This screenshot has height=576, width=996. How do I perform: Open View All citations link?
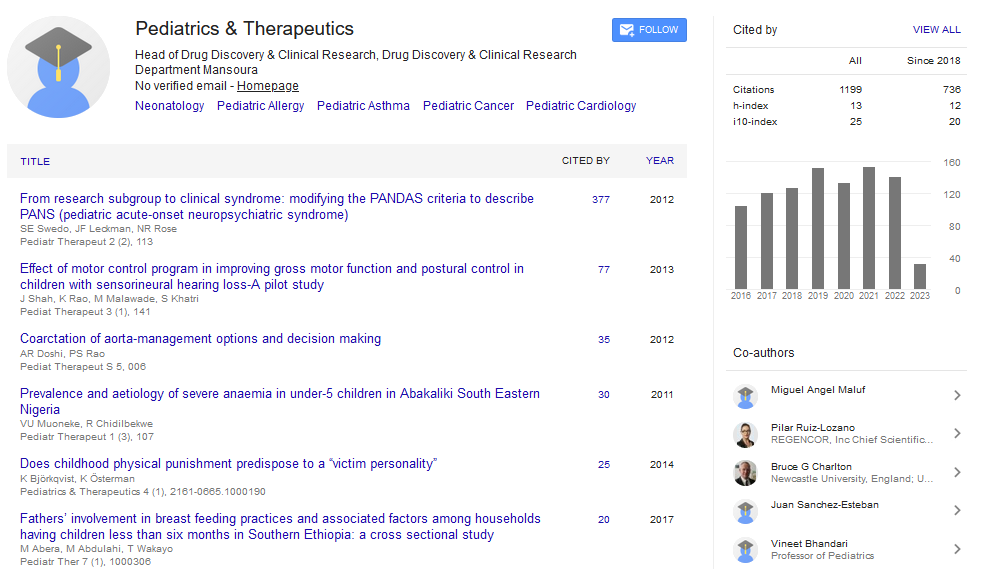tap(936, 30)
